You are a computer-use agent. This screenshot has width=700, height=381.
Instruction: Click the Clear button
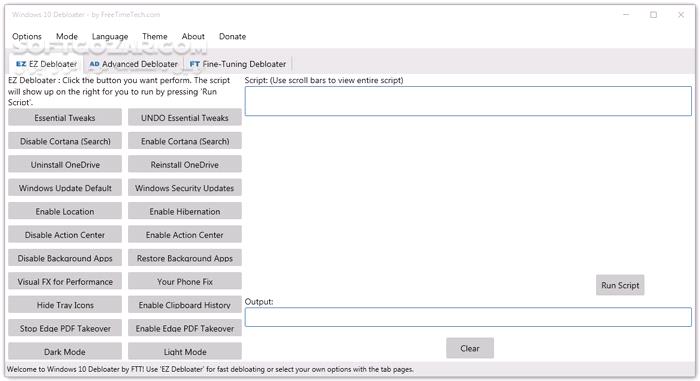click(x=470, y=348)
